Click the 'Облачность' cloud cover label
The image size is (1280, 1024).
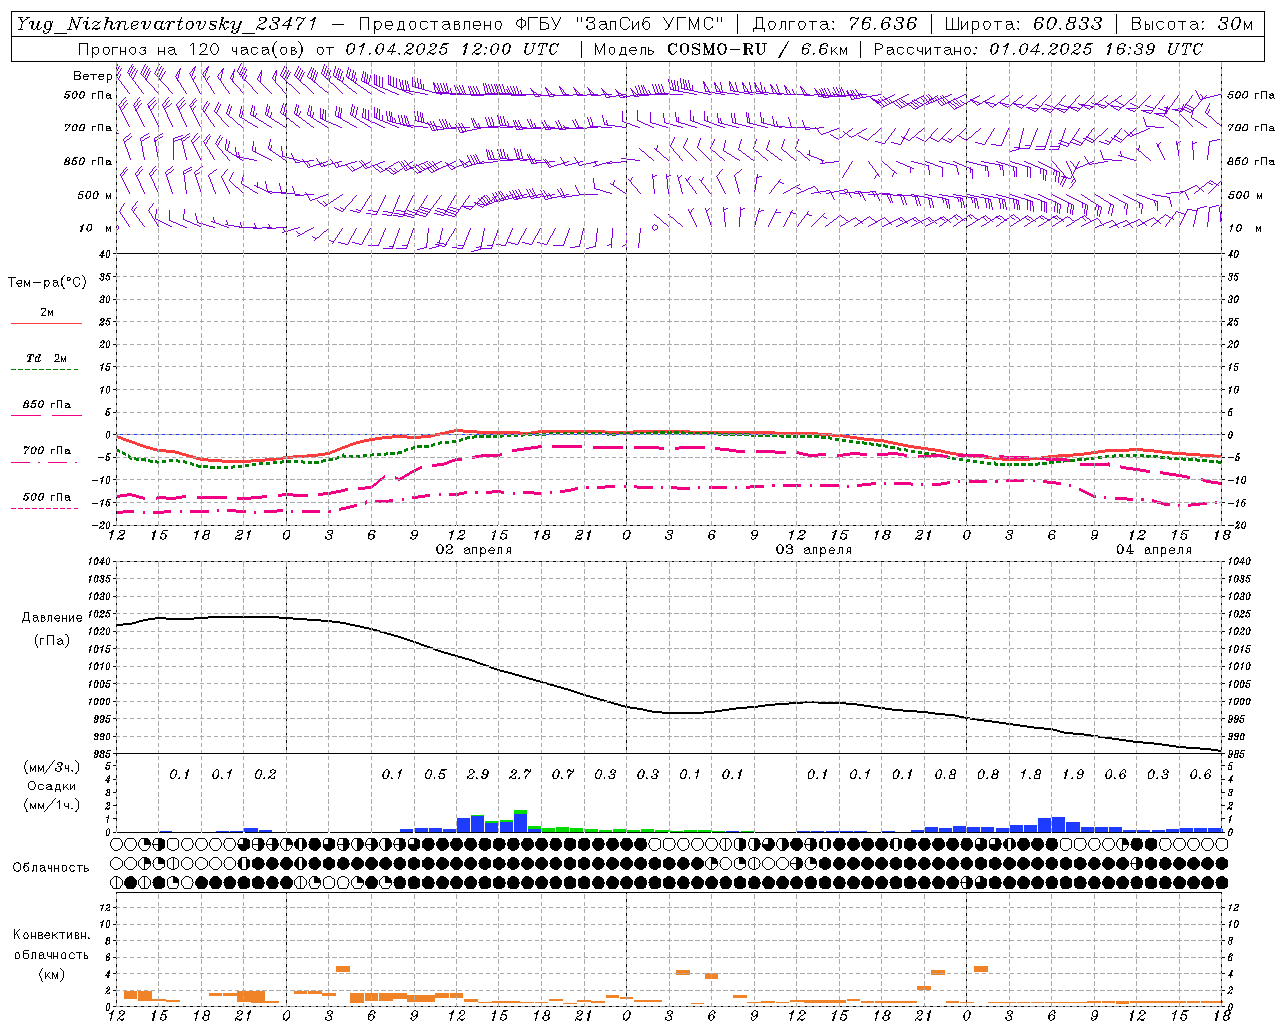51,868
